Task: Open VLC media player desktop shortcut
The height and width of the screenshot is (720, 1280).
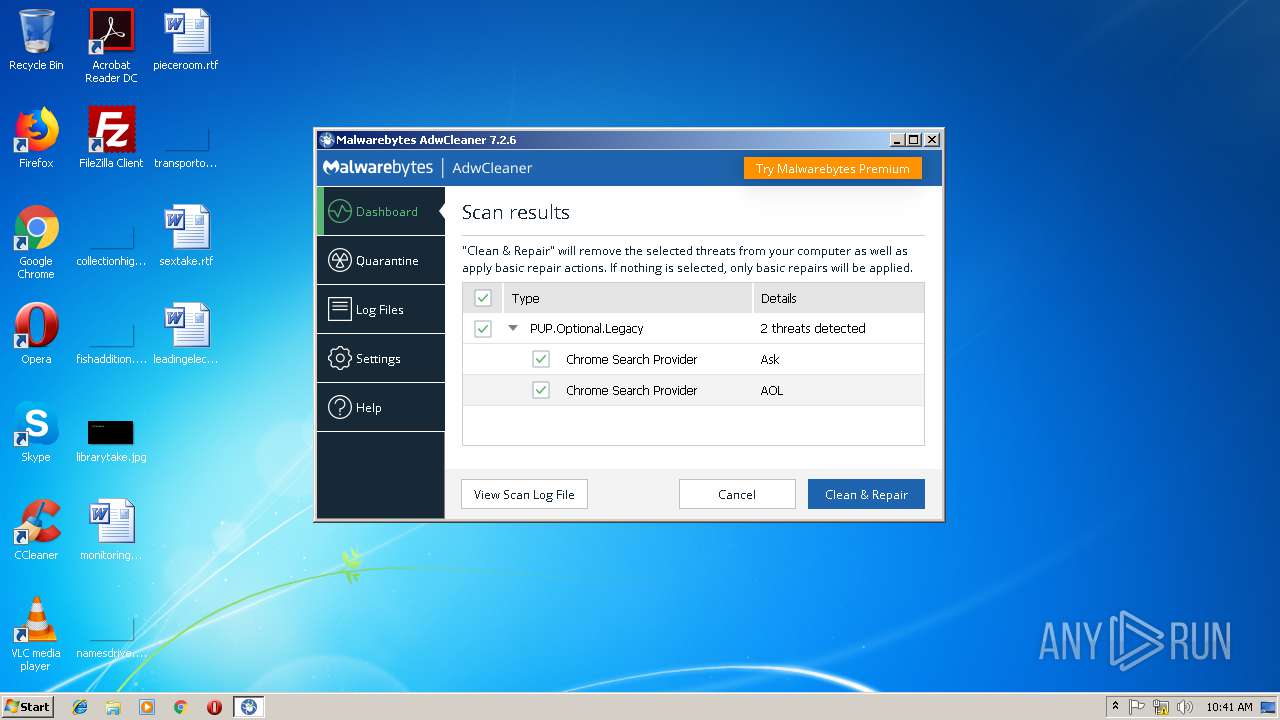Action: 36,634
